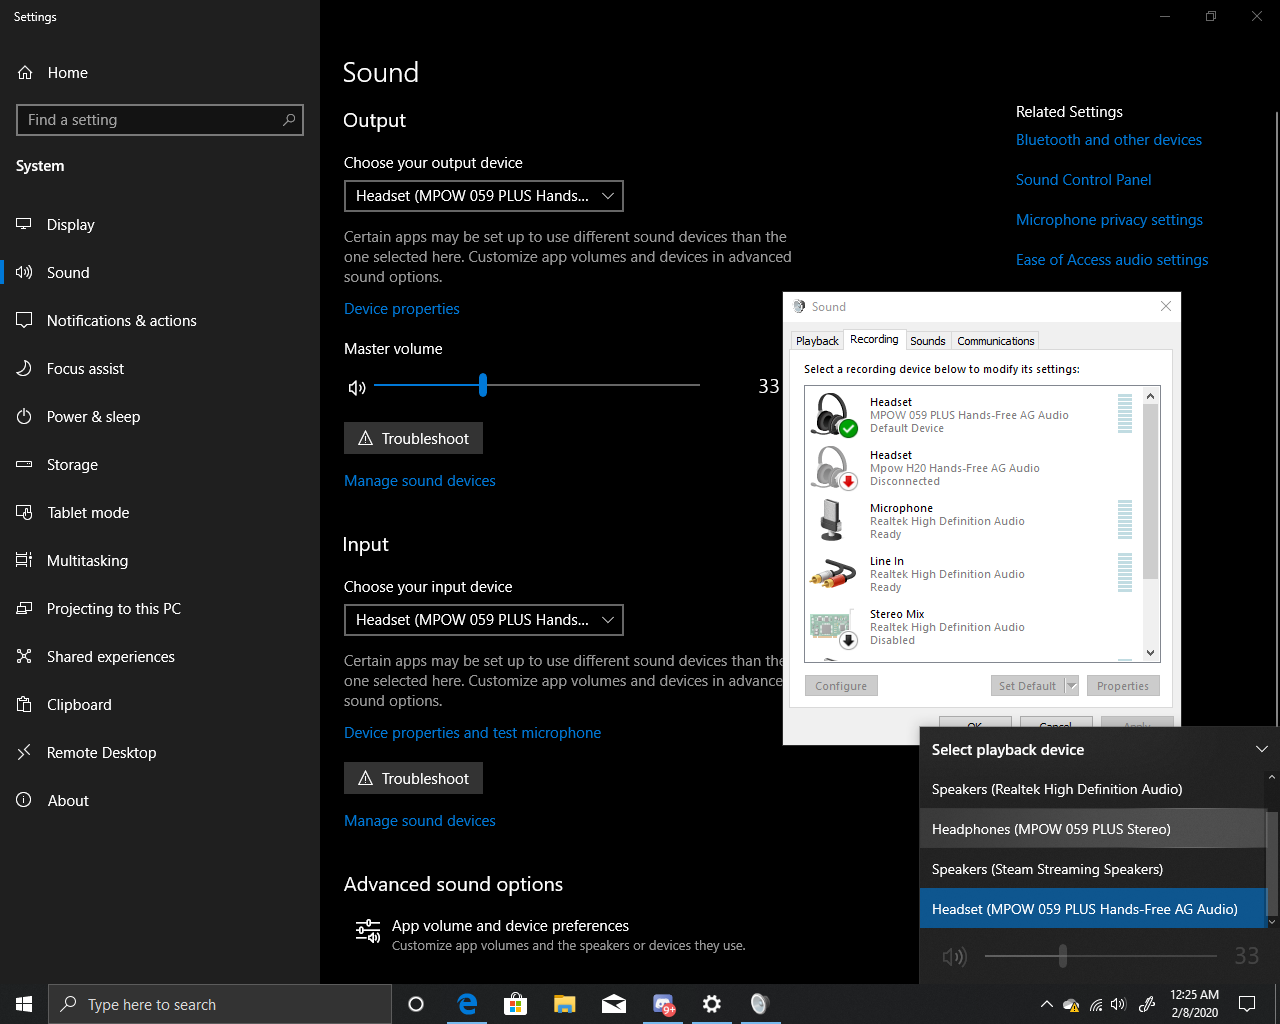Switch to the Sounds tab
The image size is (1280, 1024).
click(928, 341)
